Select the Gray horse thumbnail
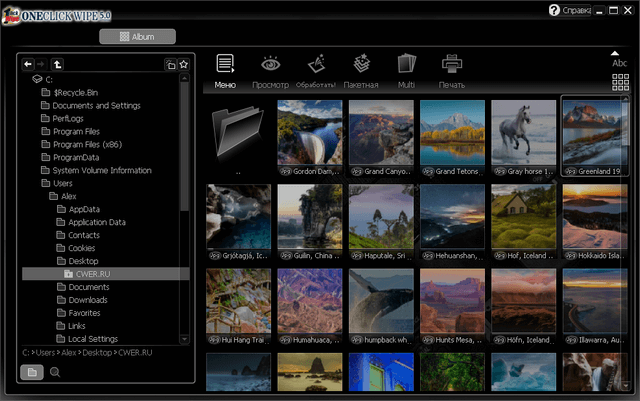The height and width of the screenshot is (401, 640). click(x=525, y=131)
